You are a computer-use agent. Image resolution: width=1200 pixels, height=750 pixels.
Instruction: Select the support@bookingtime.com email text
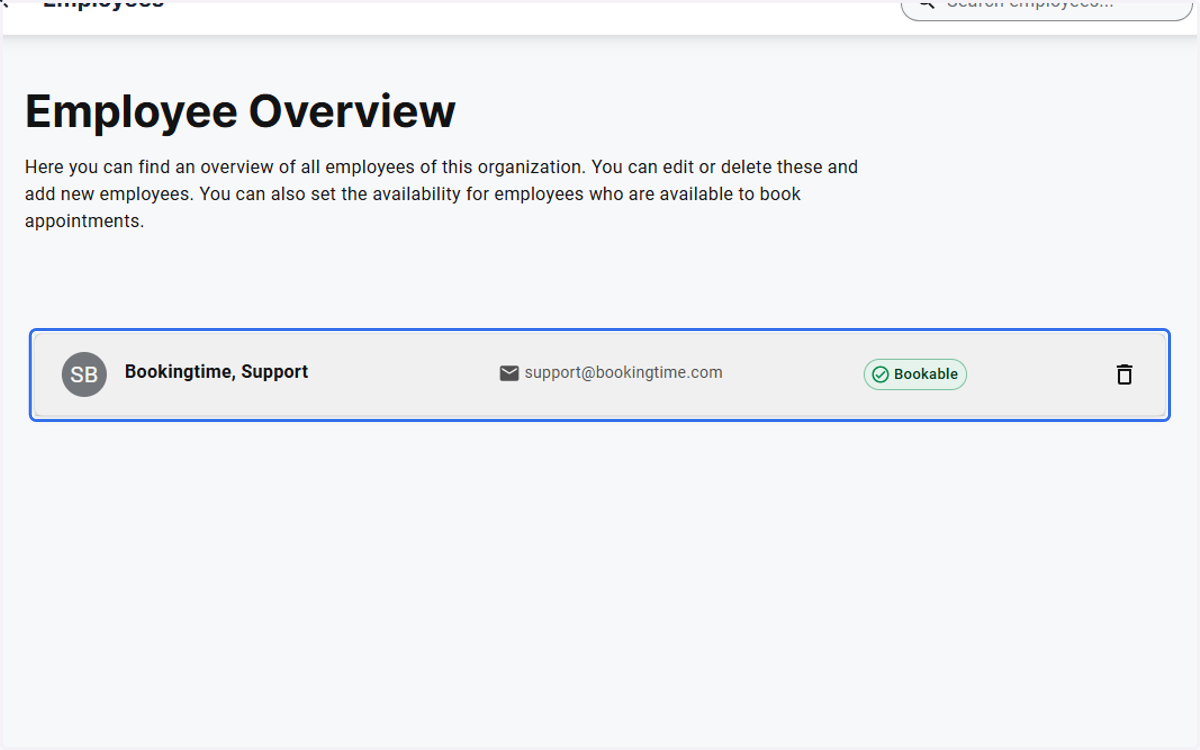coord(623,372)
